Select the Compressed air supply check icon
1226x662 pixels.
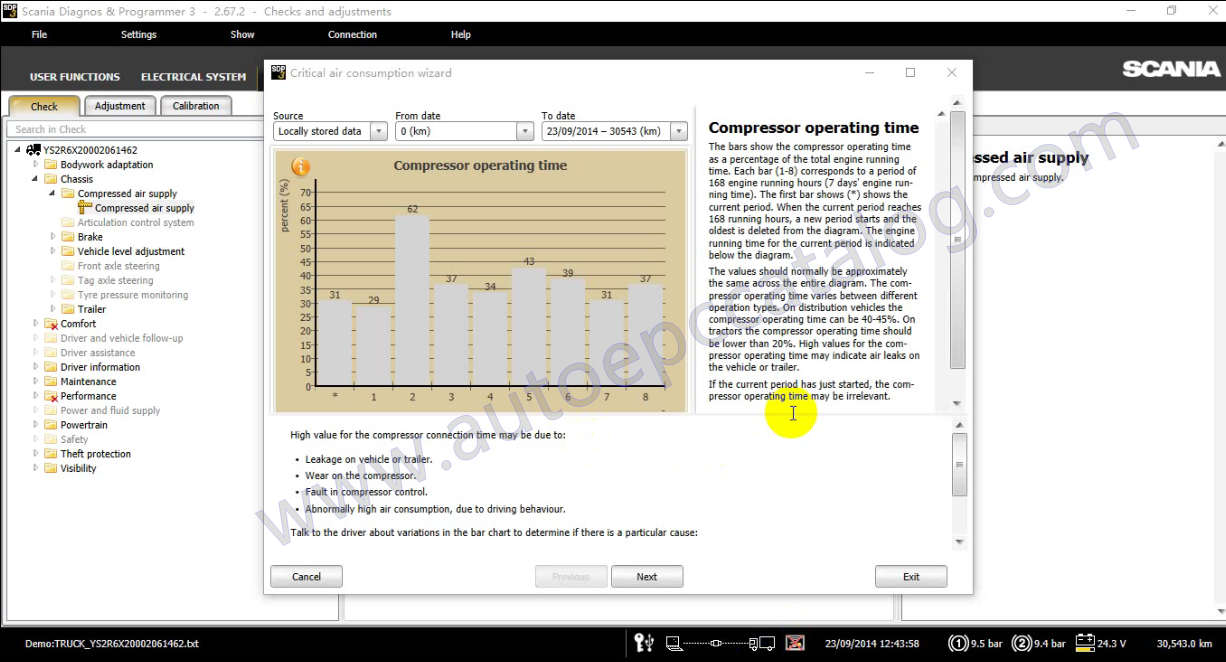pyautogui.click(x=85, y=208)
